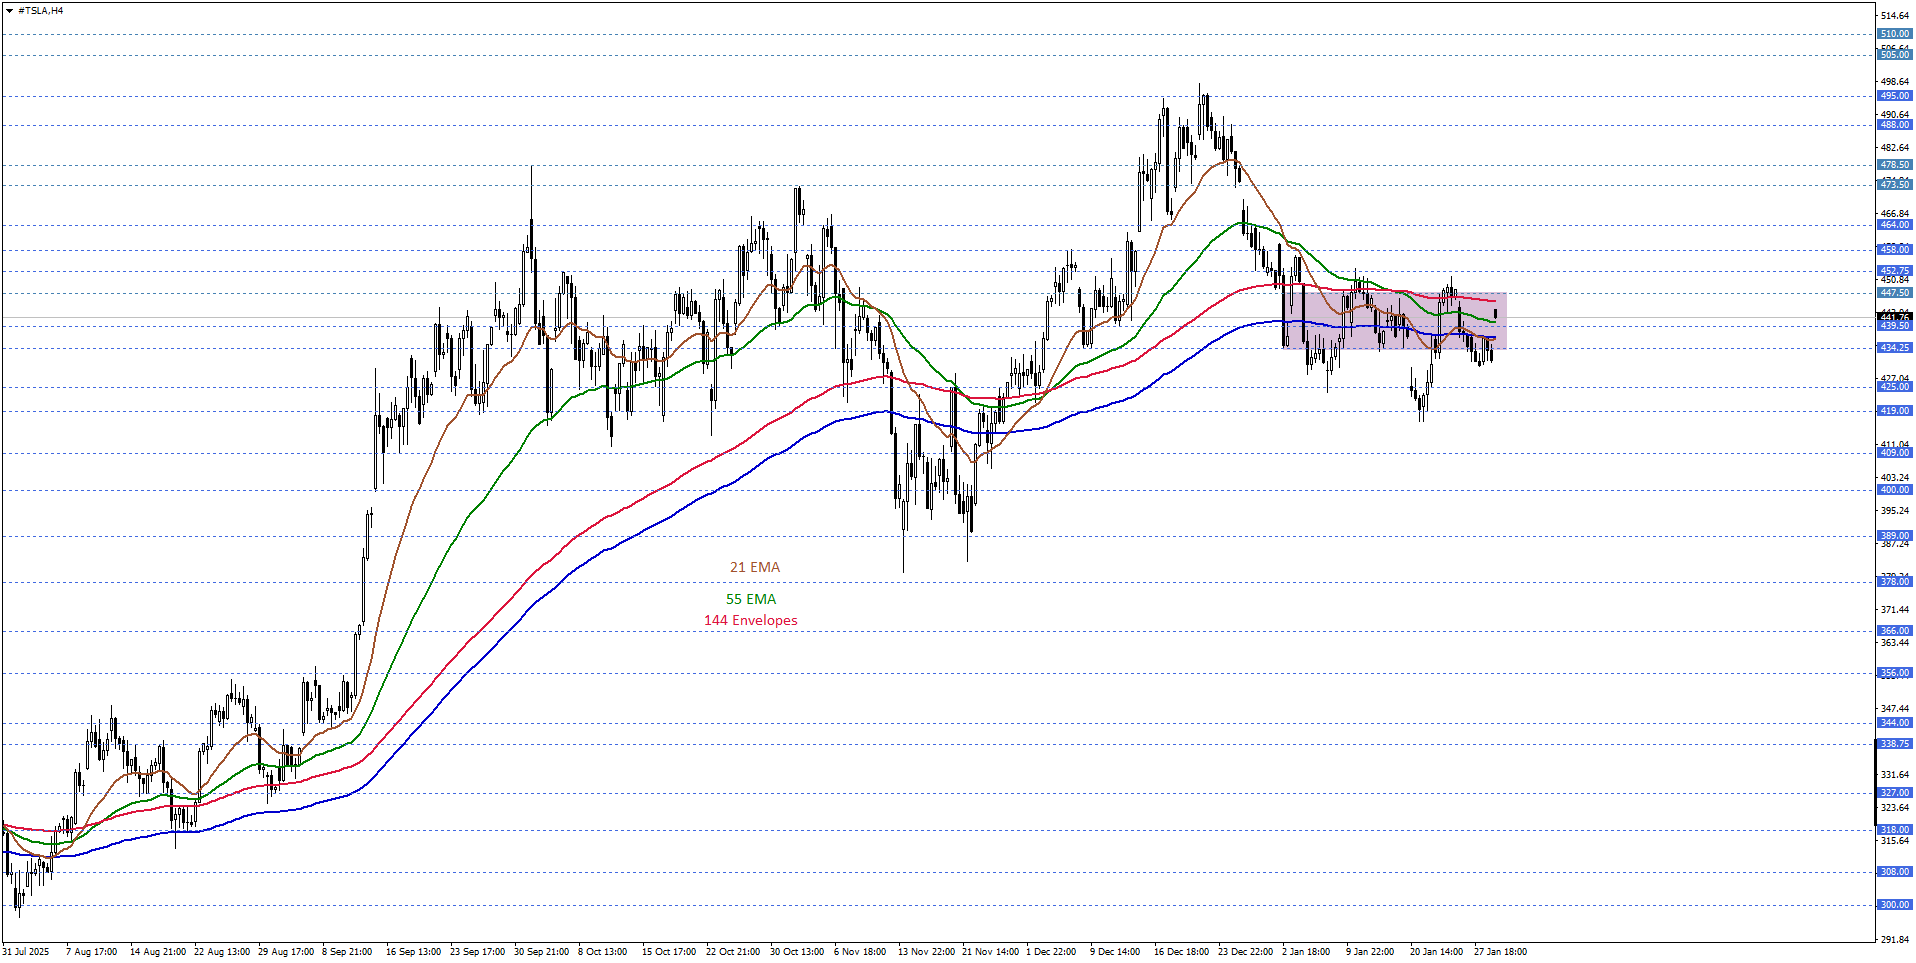Click the 425.00 price level tag
This screenshot has width=1916, height=963.
(1894, 387)
